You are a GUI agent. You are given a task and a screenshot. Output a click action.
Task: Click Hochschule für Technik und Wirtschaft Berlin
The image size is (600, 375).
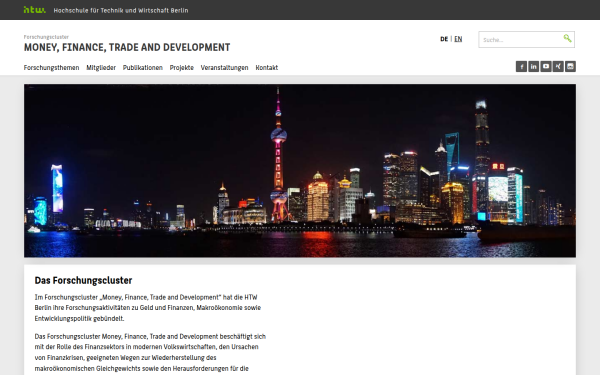[121, 10]
